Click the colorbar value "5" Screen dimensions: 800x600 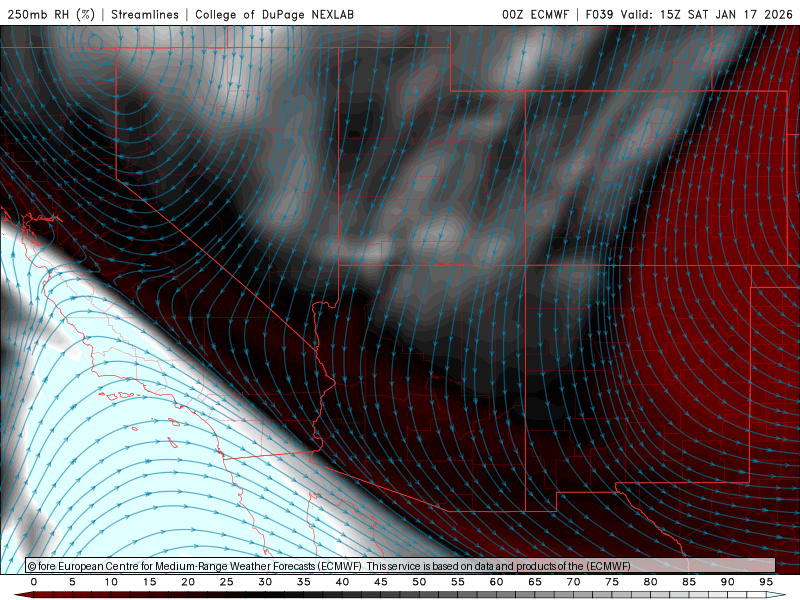click(x=72, y=582)
